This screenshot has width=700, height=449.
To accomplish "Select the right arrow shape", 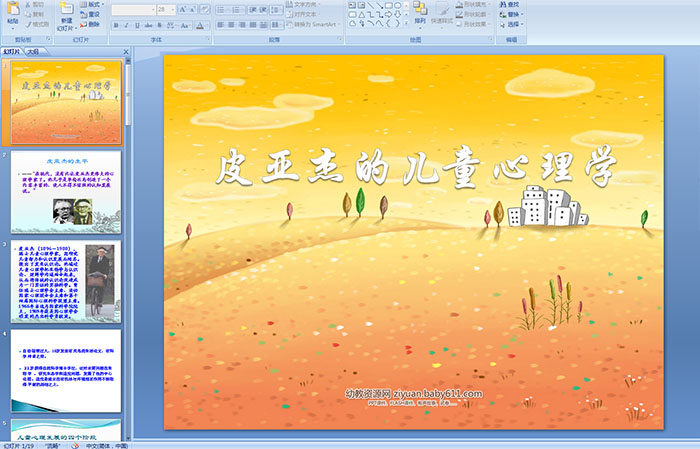I will click(388, 15).
